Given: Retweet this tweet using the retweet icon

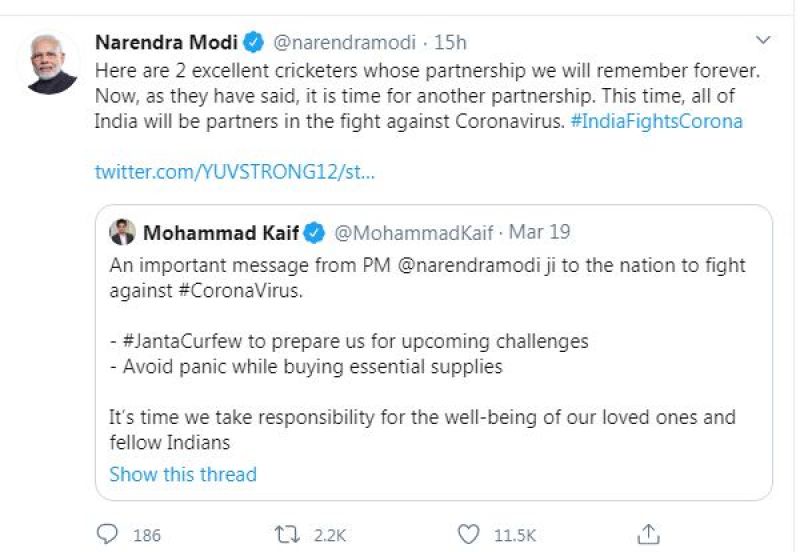Looking at the screenshot, I should tap(288, 534).
